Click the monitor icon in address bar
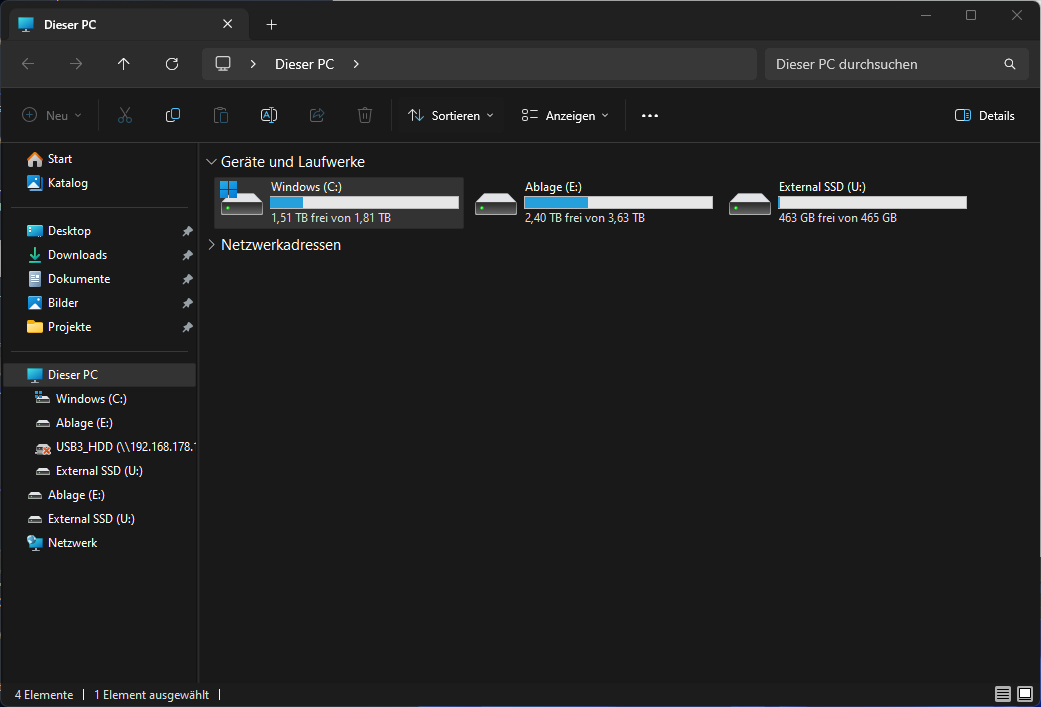Image resolution: width=1041 pixels, height=707 pixels. coord(223,64)
